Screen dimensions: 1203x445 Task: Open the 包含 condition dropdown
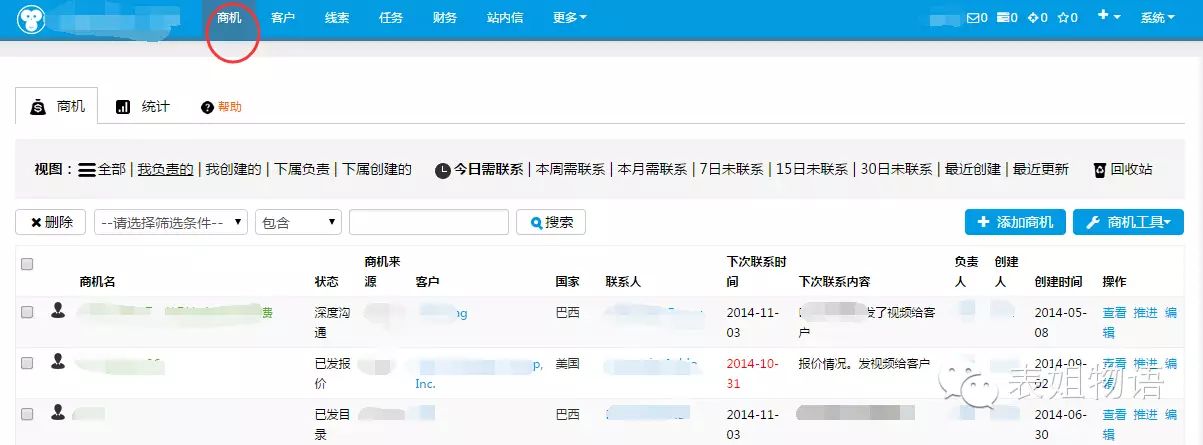299,222
